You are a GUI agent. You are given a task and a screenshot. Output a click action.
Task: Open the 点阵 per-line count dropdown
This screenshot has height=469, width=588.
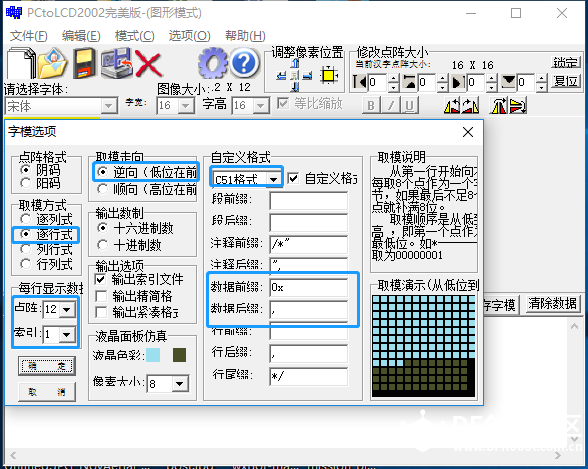(x=67, y=309)
